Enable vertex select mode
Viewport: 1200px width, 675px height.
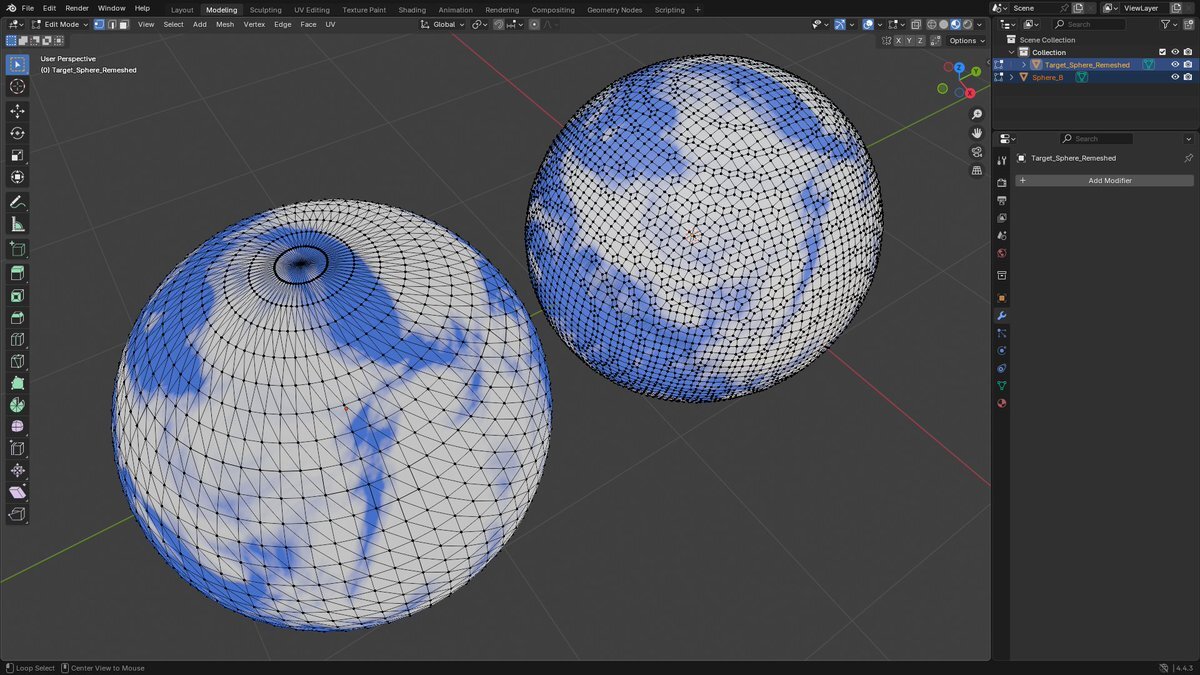pyautogui.click(x=99, y=24)
